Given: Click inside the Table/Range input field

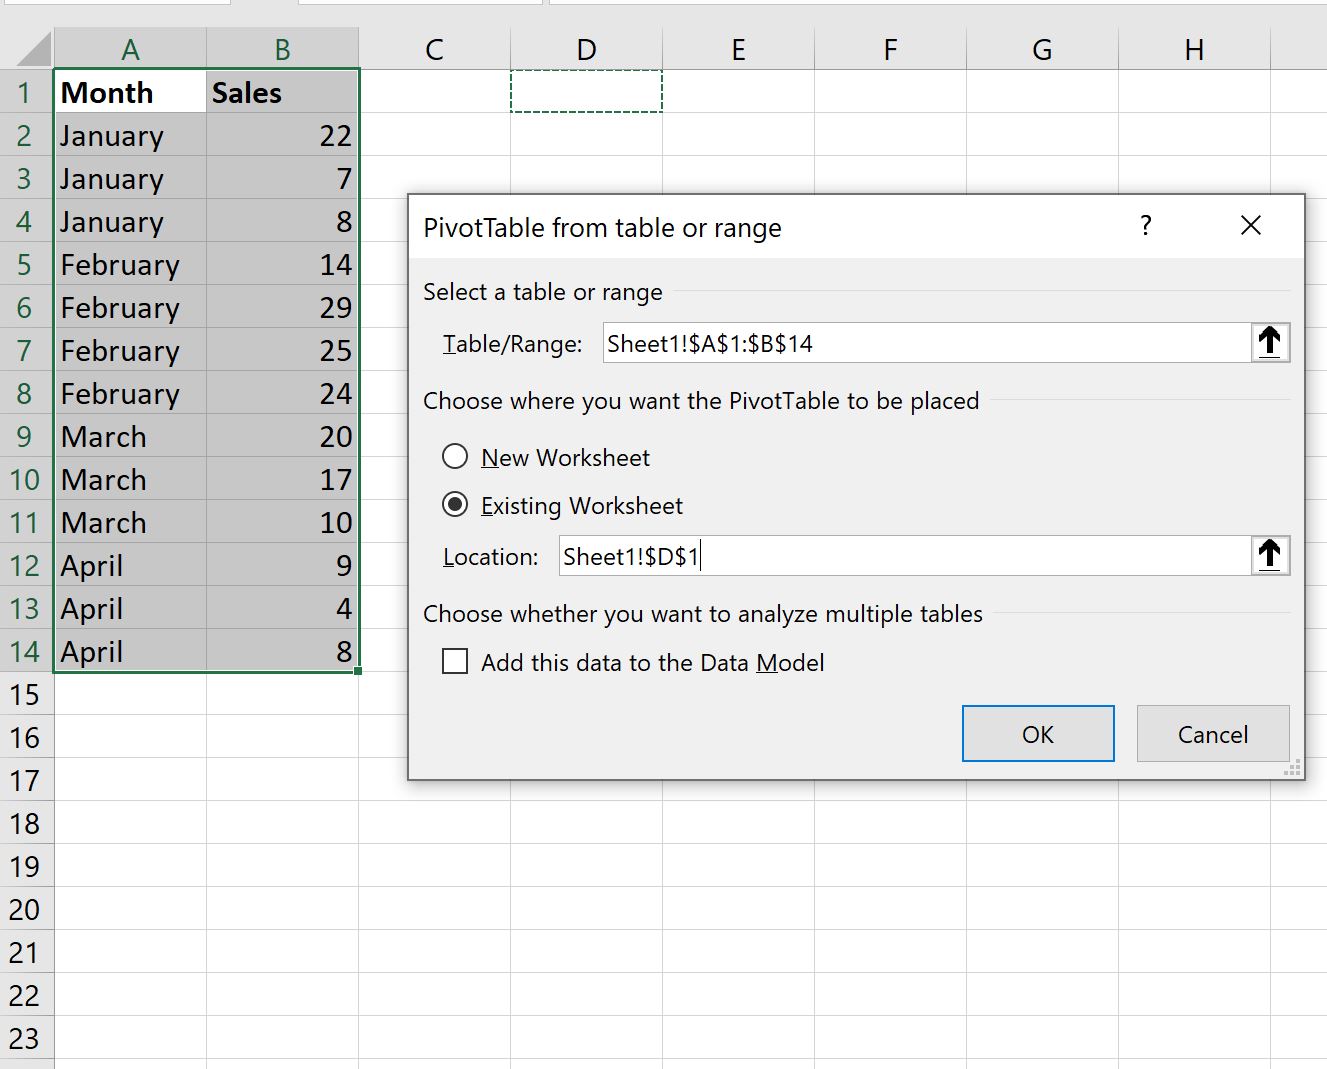Looking at the screenshot, I should (x=900, y=342).
